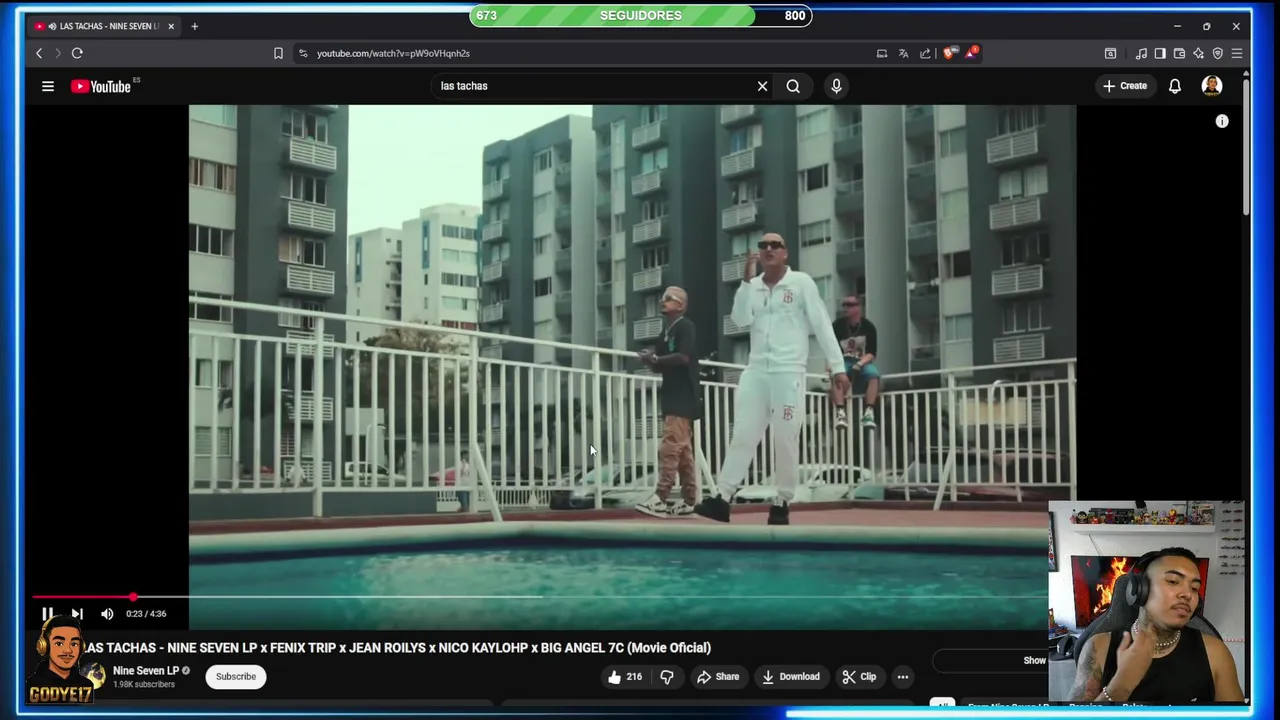This screenshot has height=720, width=1280.
Task: Open the Create menu button
Action: tap(1125, 86)
